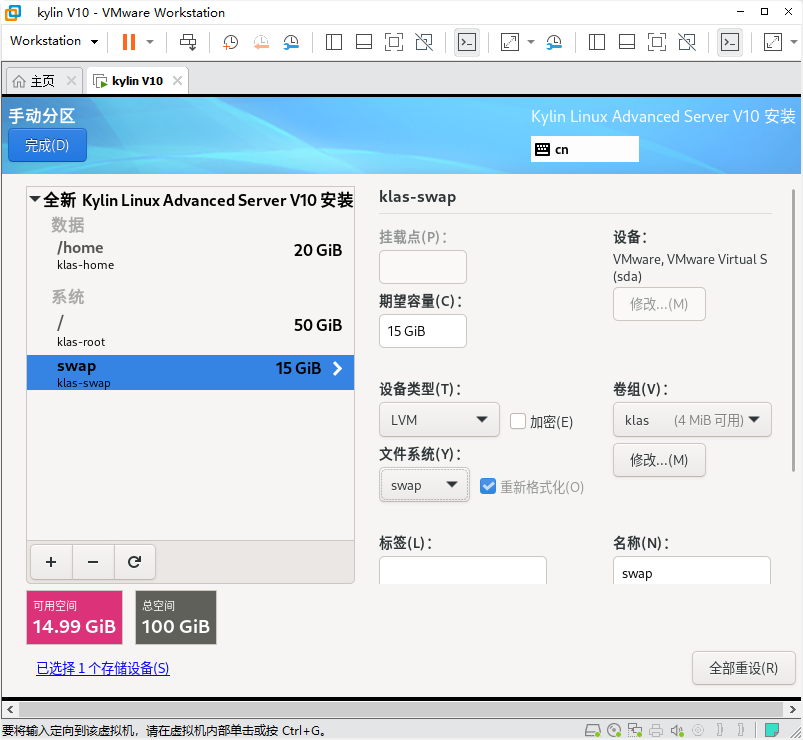
Task: Click the 全部重设(R) button
Action: (743, 668)
